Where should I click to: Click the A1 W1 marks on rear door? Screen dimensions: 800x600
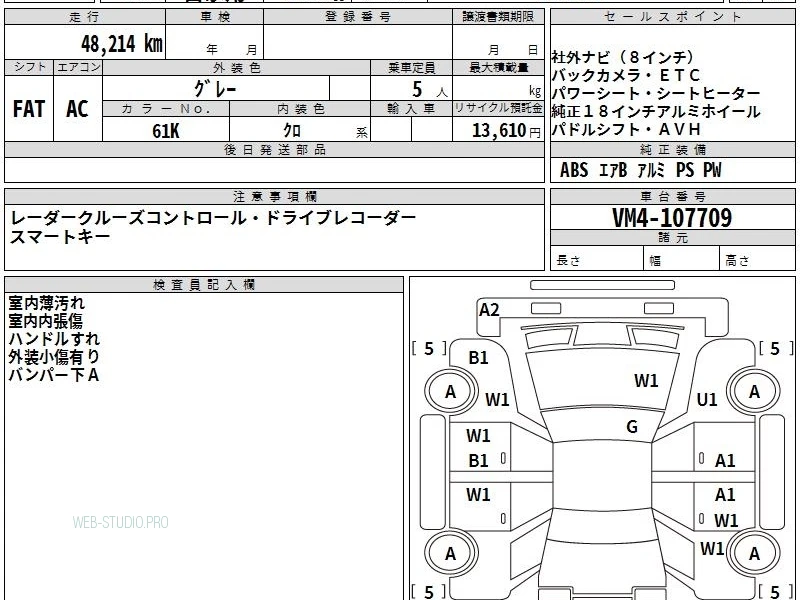(726, 508)
